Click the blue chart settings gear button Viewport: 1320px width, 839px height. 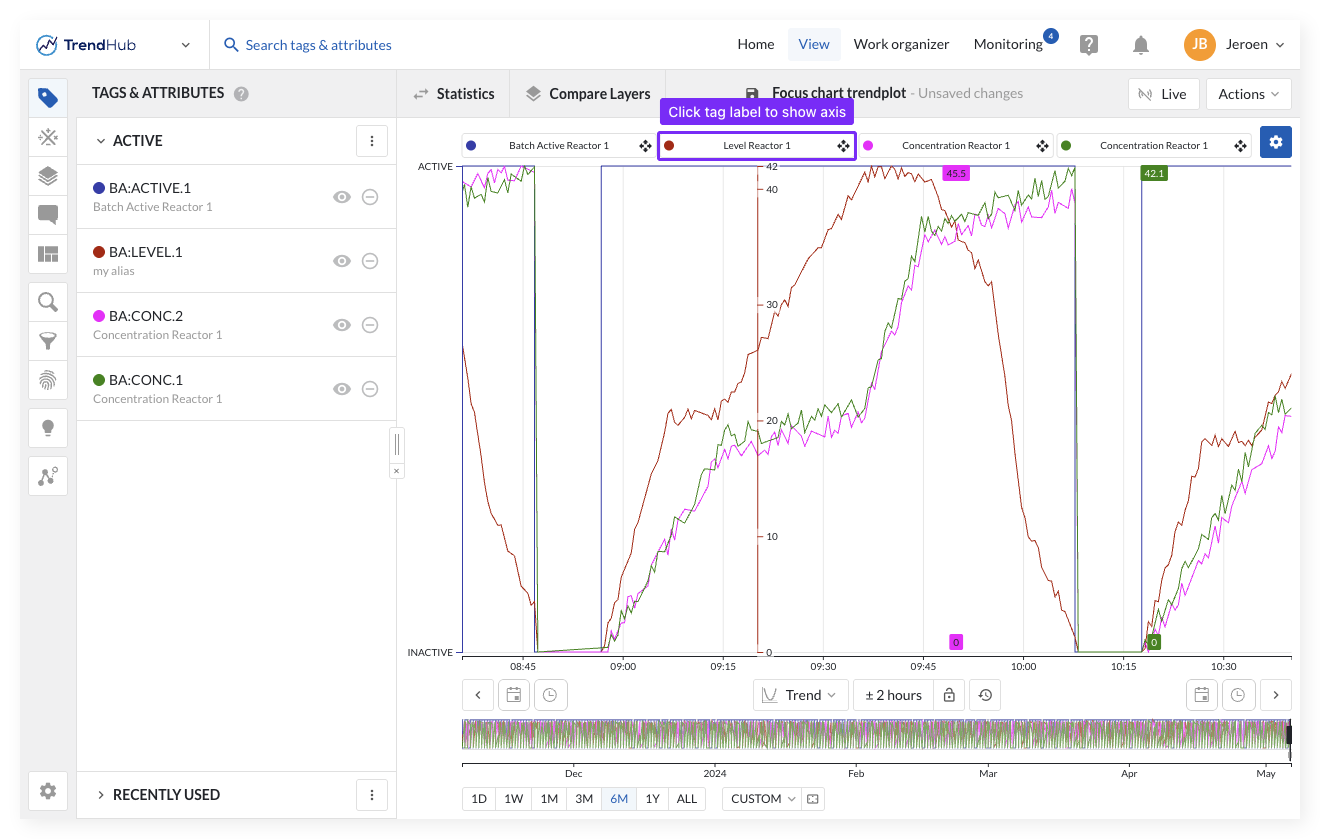coord(1275,142)
